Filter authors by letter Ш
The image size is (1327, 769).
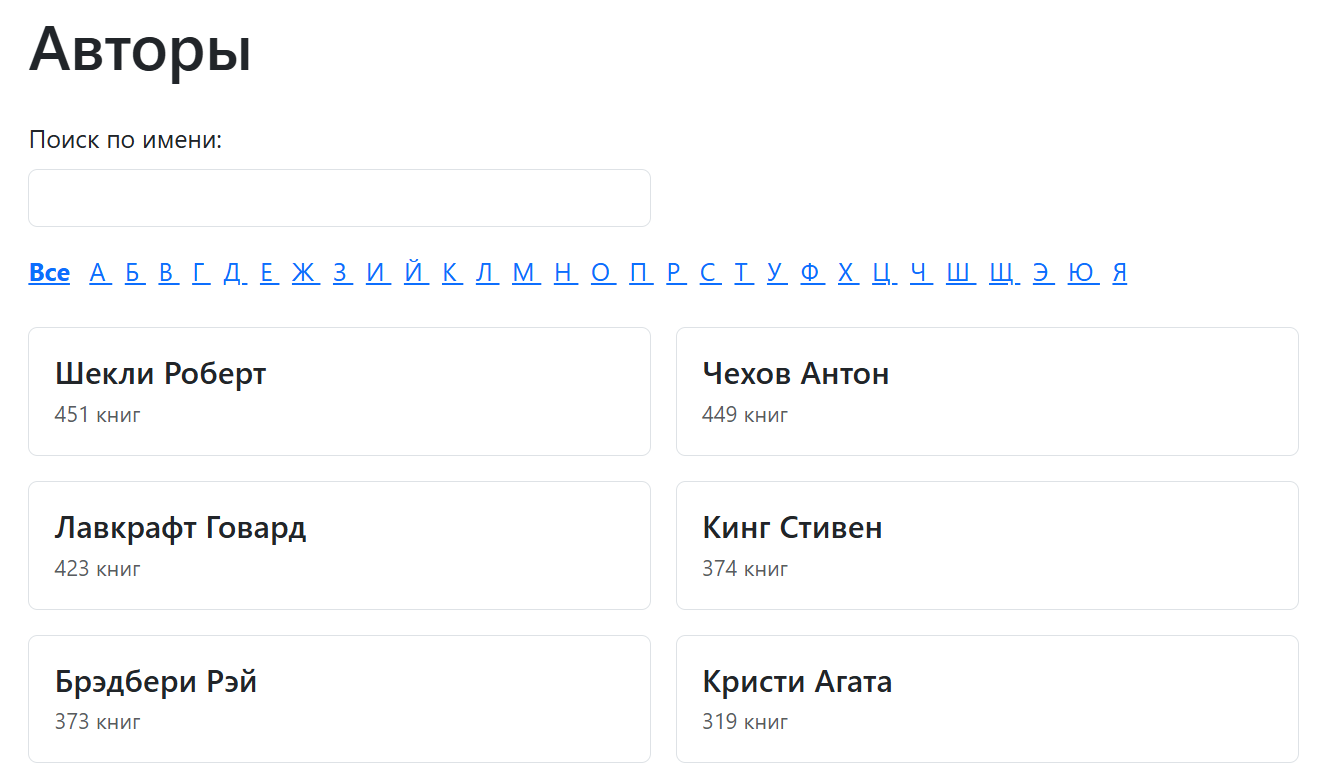tap(959, 272)
